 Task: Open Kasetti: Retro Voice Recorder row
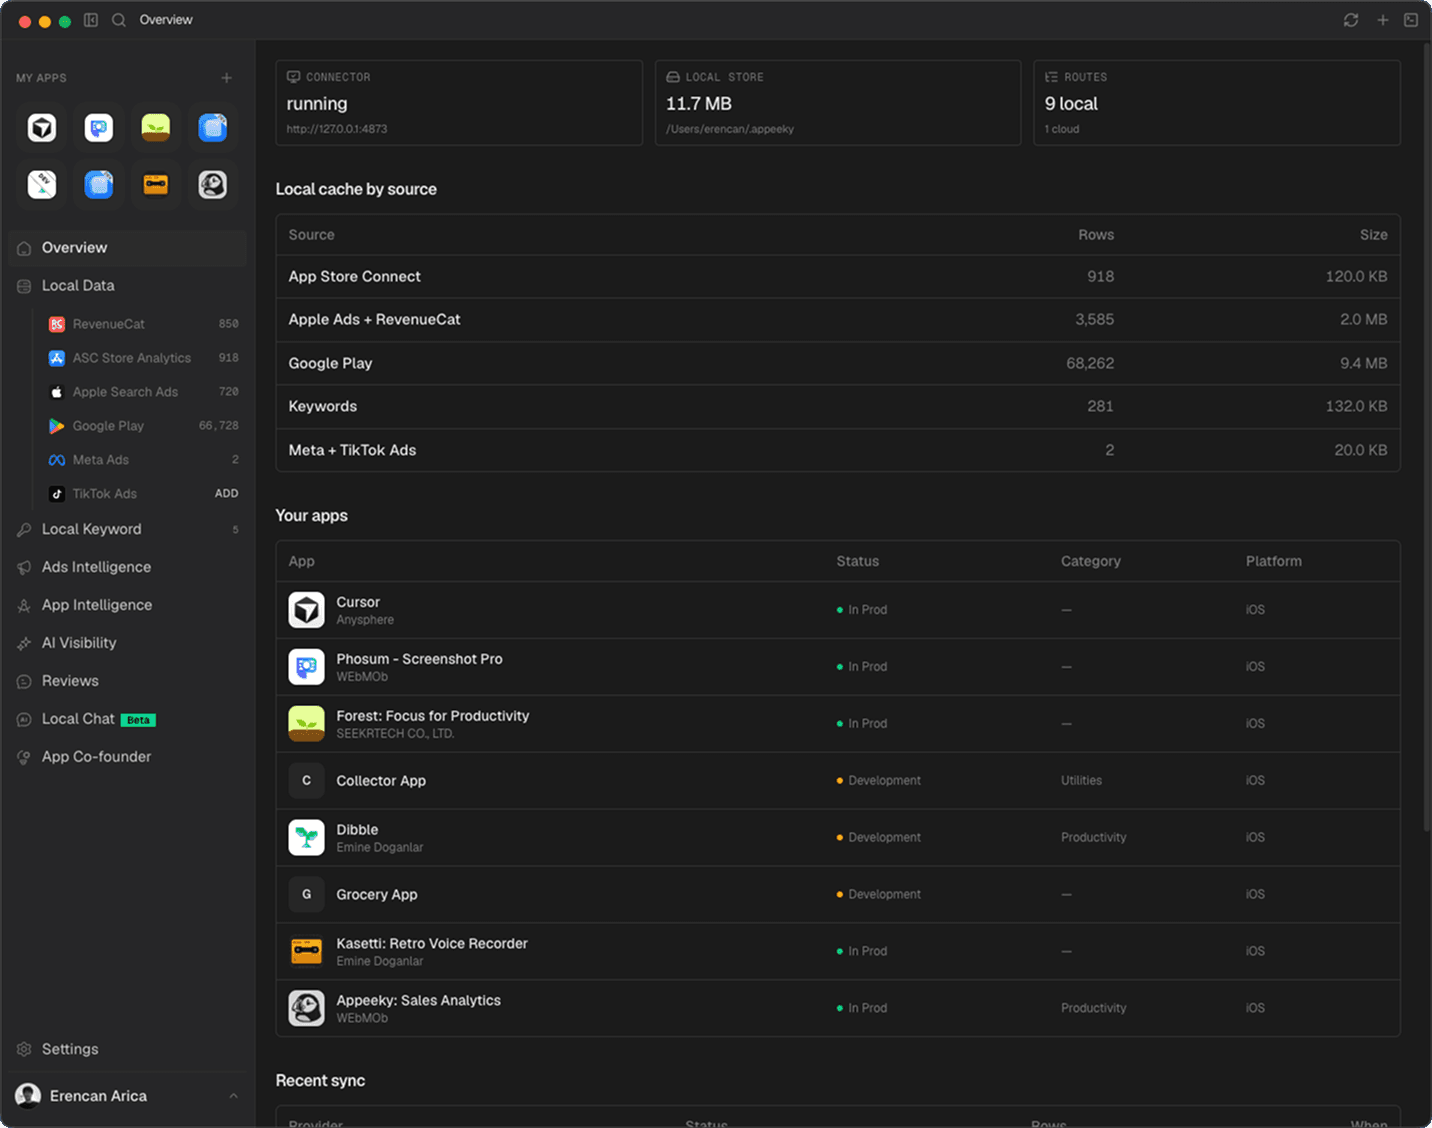click(x=838, y=952)
